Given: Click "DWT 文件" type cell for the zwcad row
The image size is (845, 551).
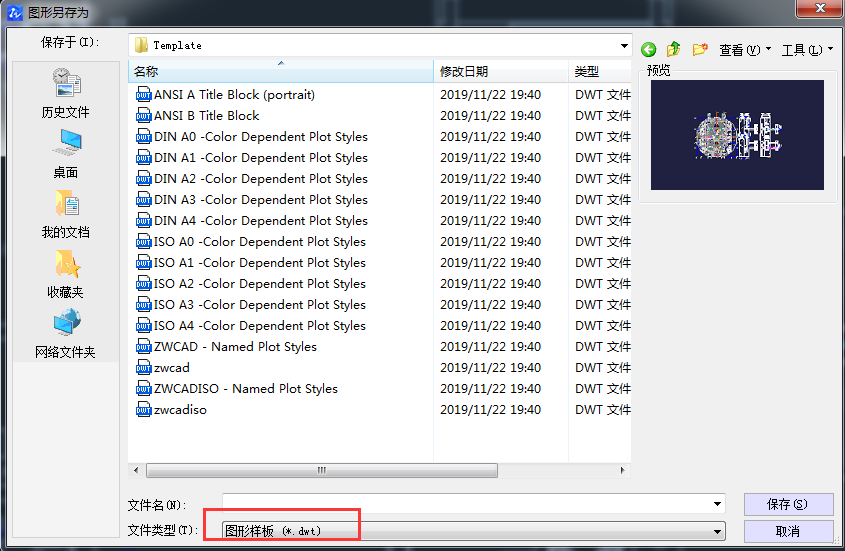Looking at the screenshot, I should (x=602, y=368).
